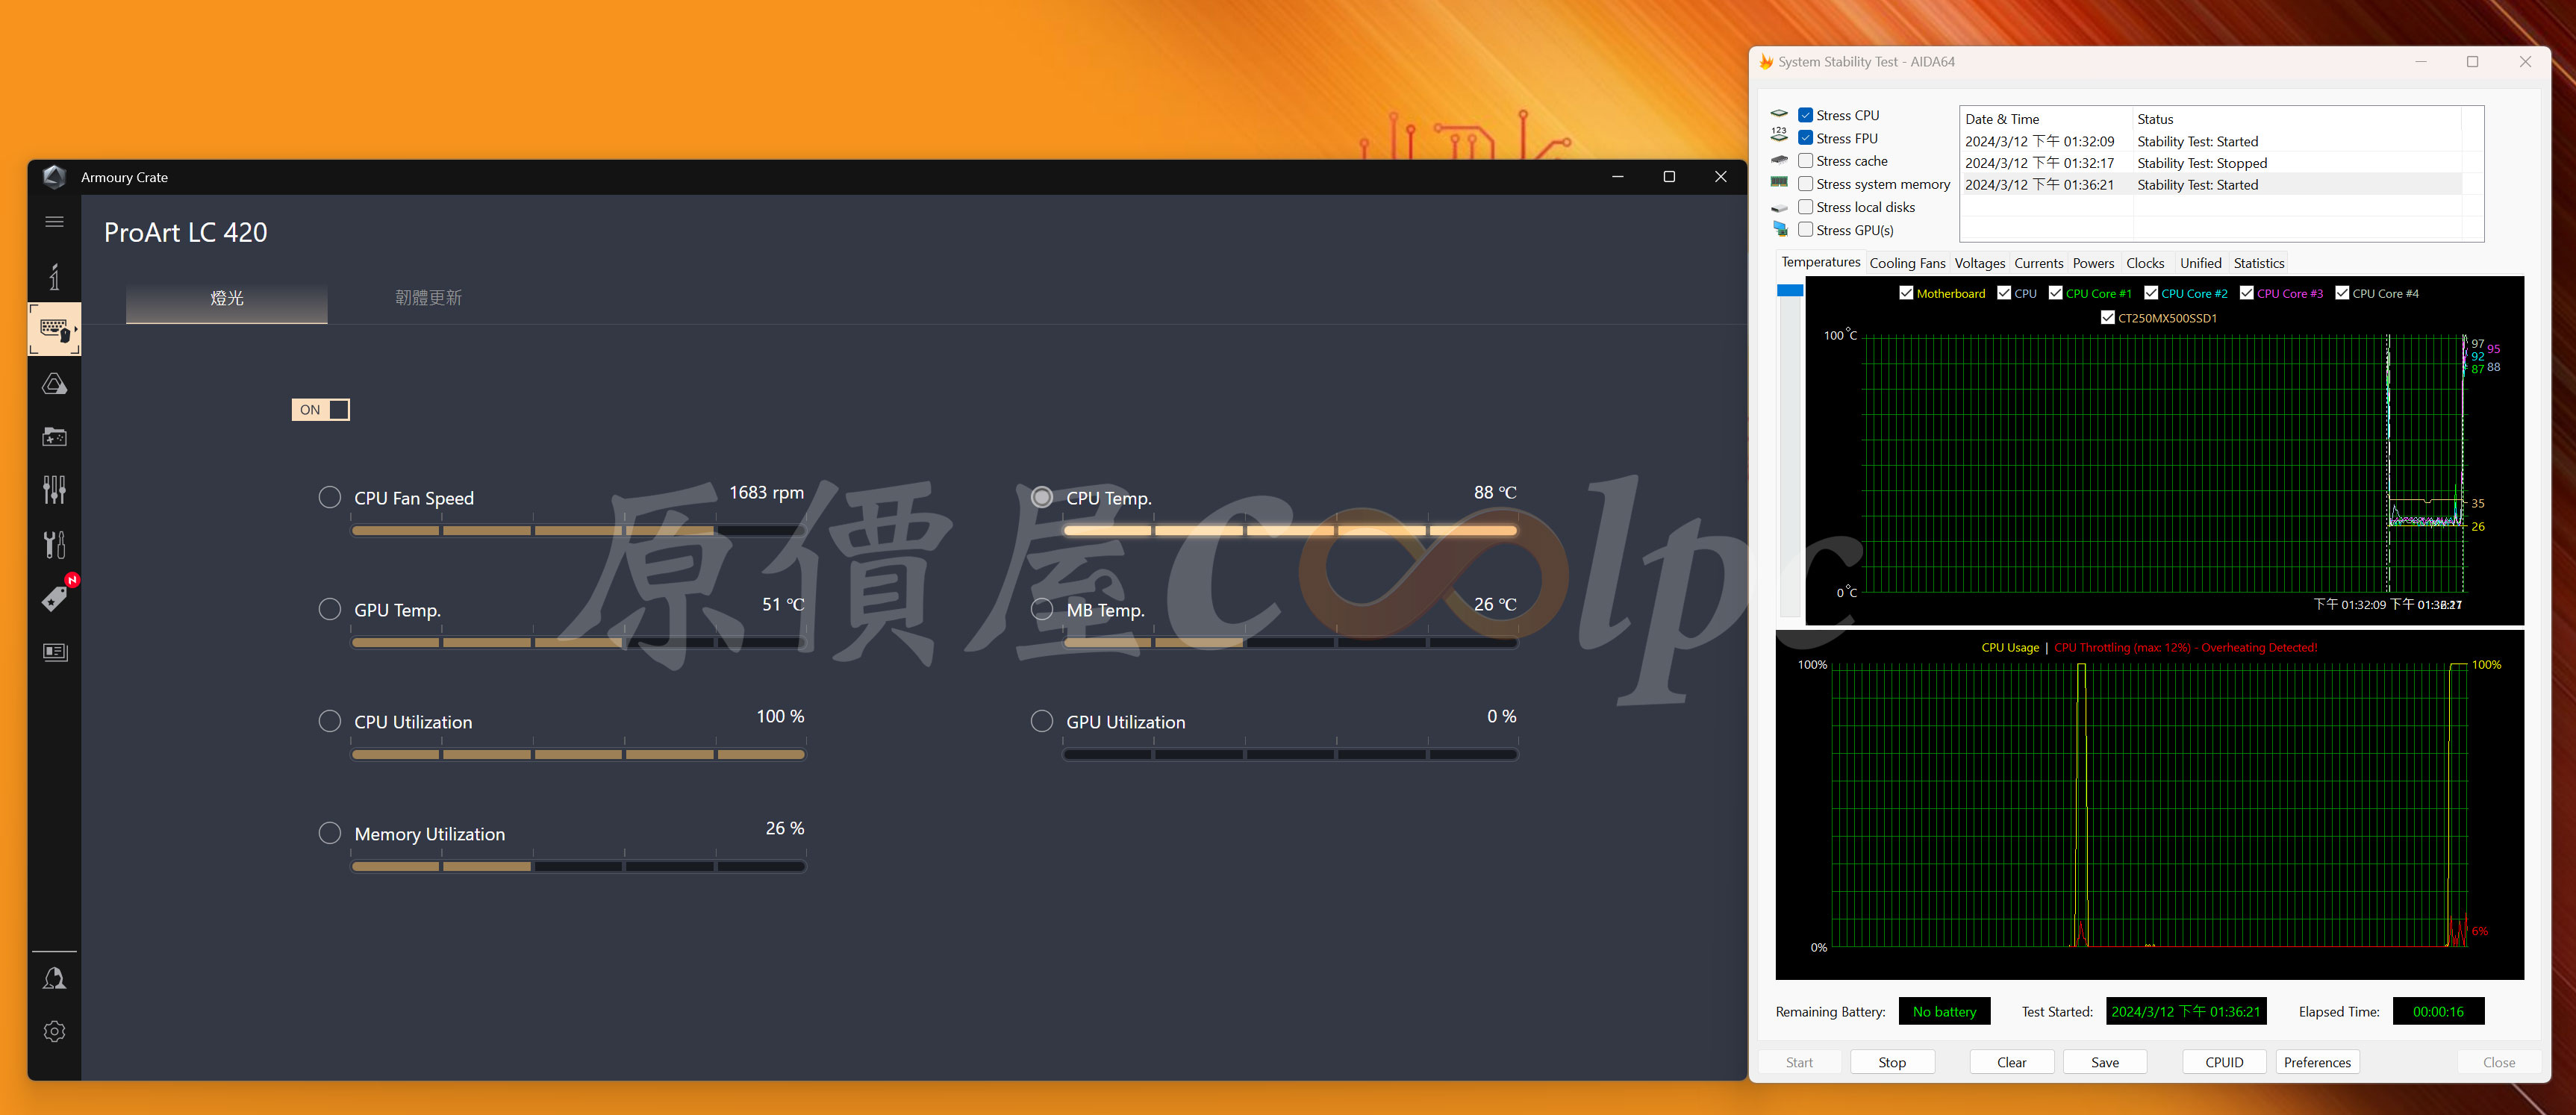
Task: Enable the Stress system memory checkbox
Action: click(1805, 184)
